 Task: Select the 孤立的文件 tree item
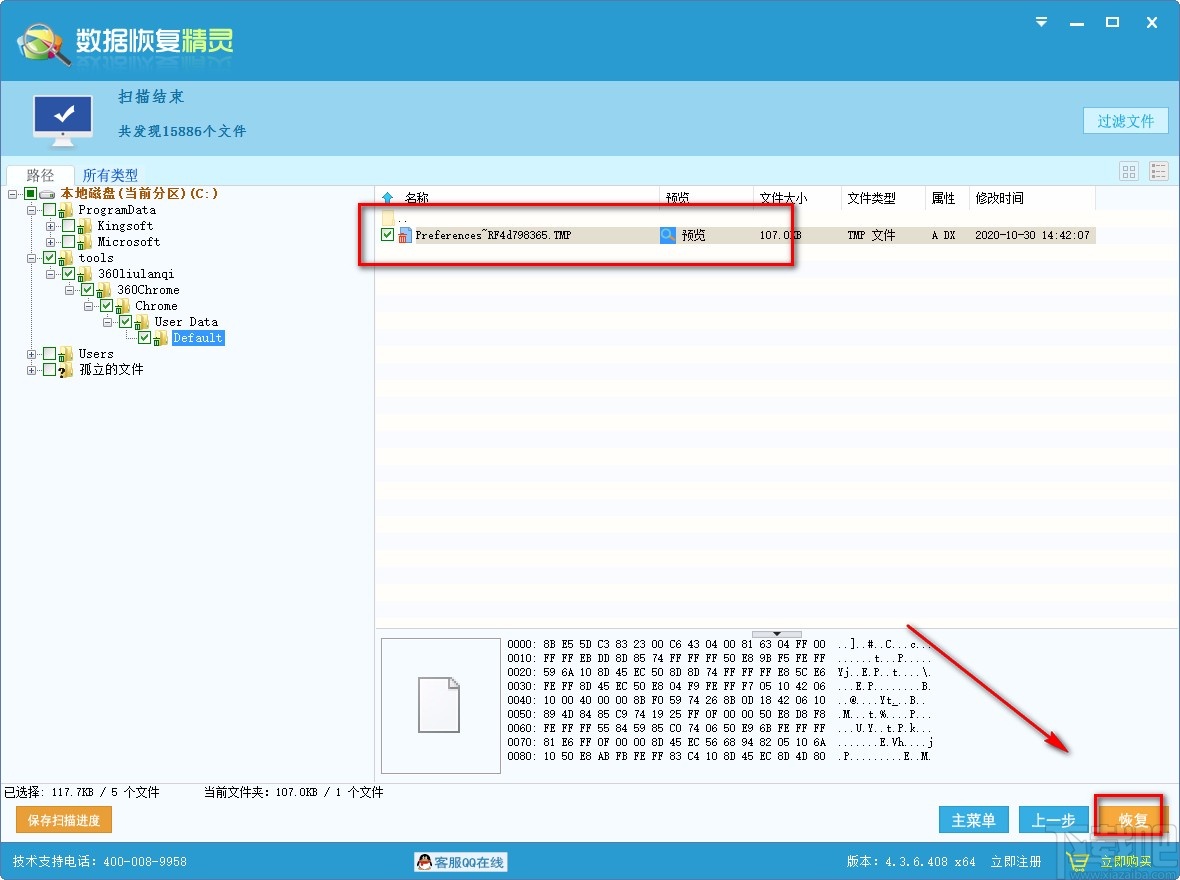point(111,370)
